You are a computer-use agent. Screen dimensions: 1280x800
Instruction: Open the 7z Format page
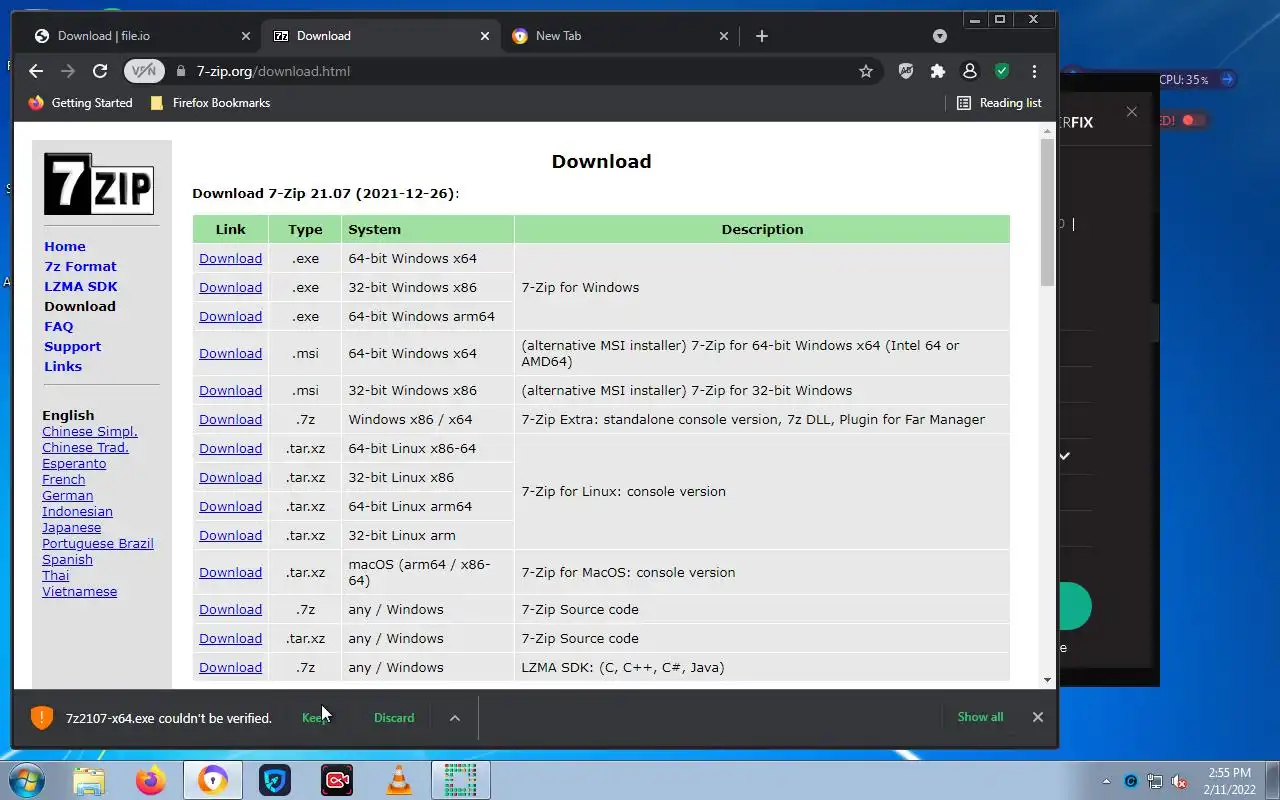pyautogui.click(x=80, y=266)
